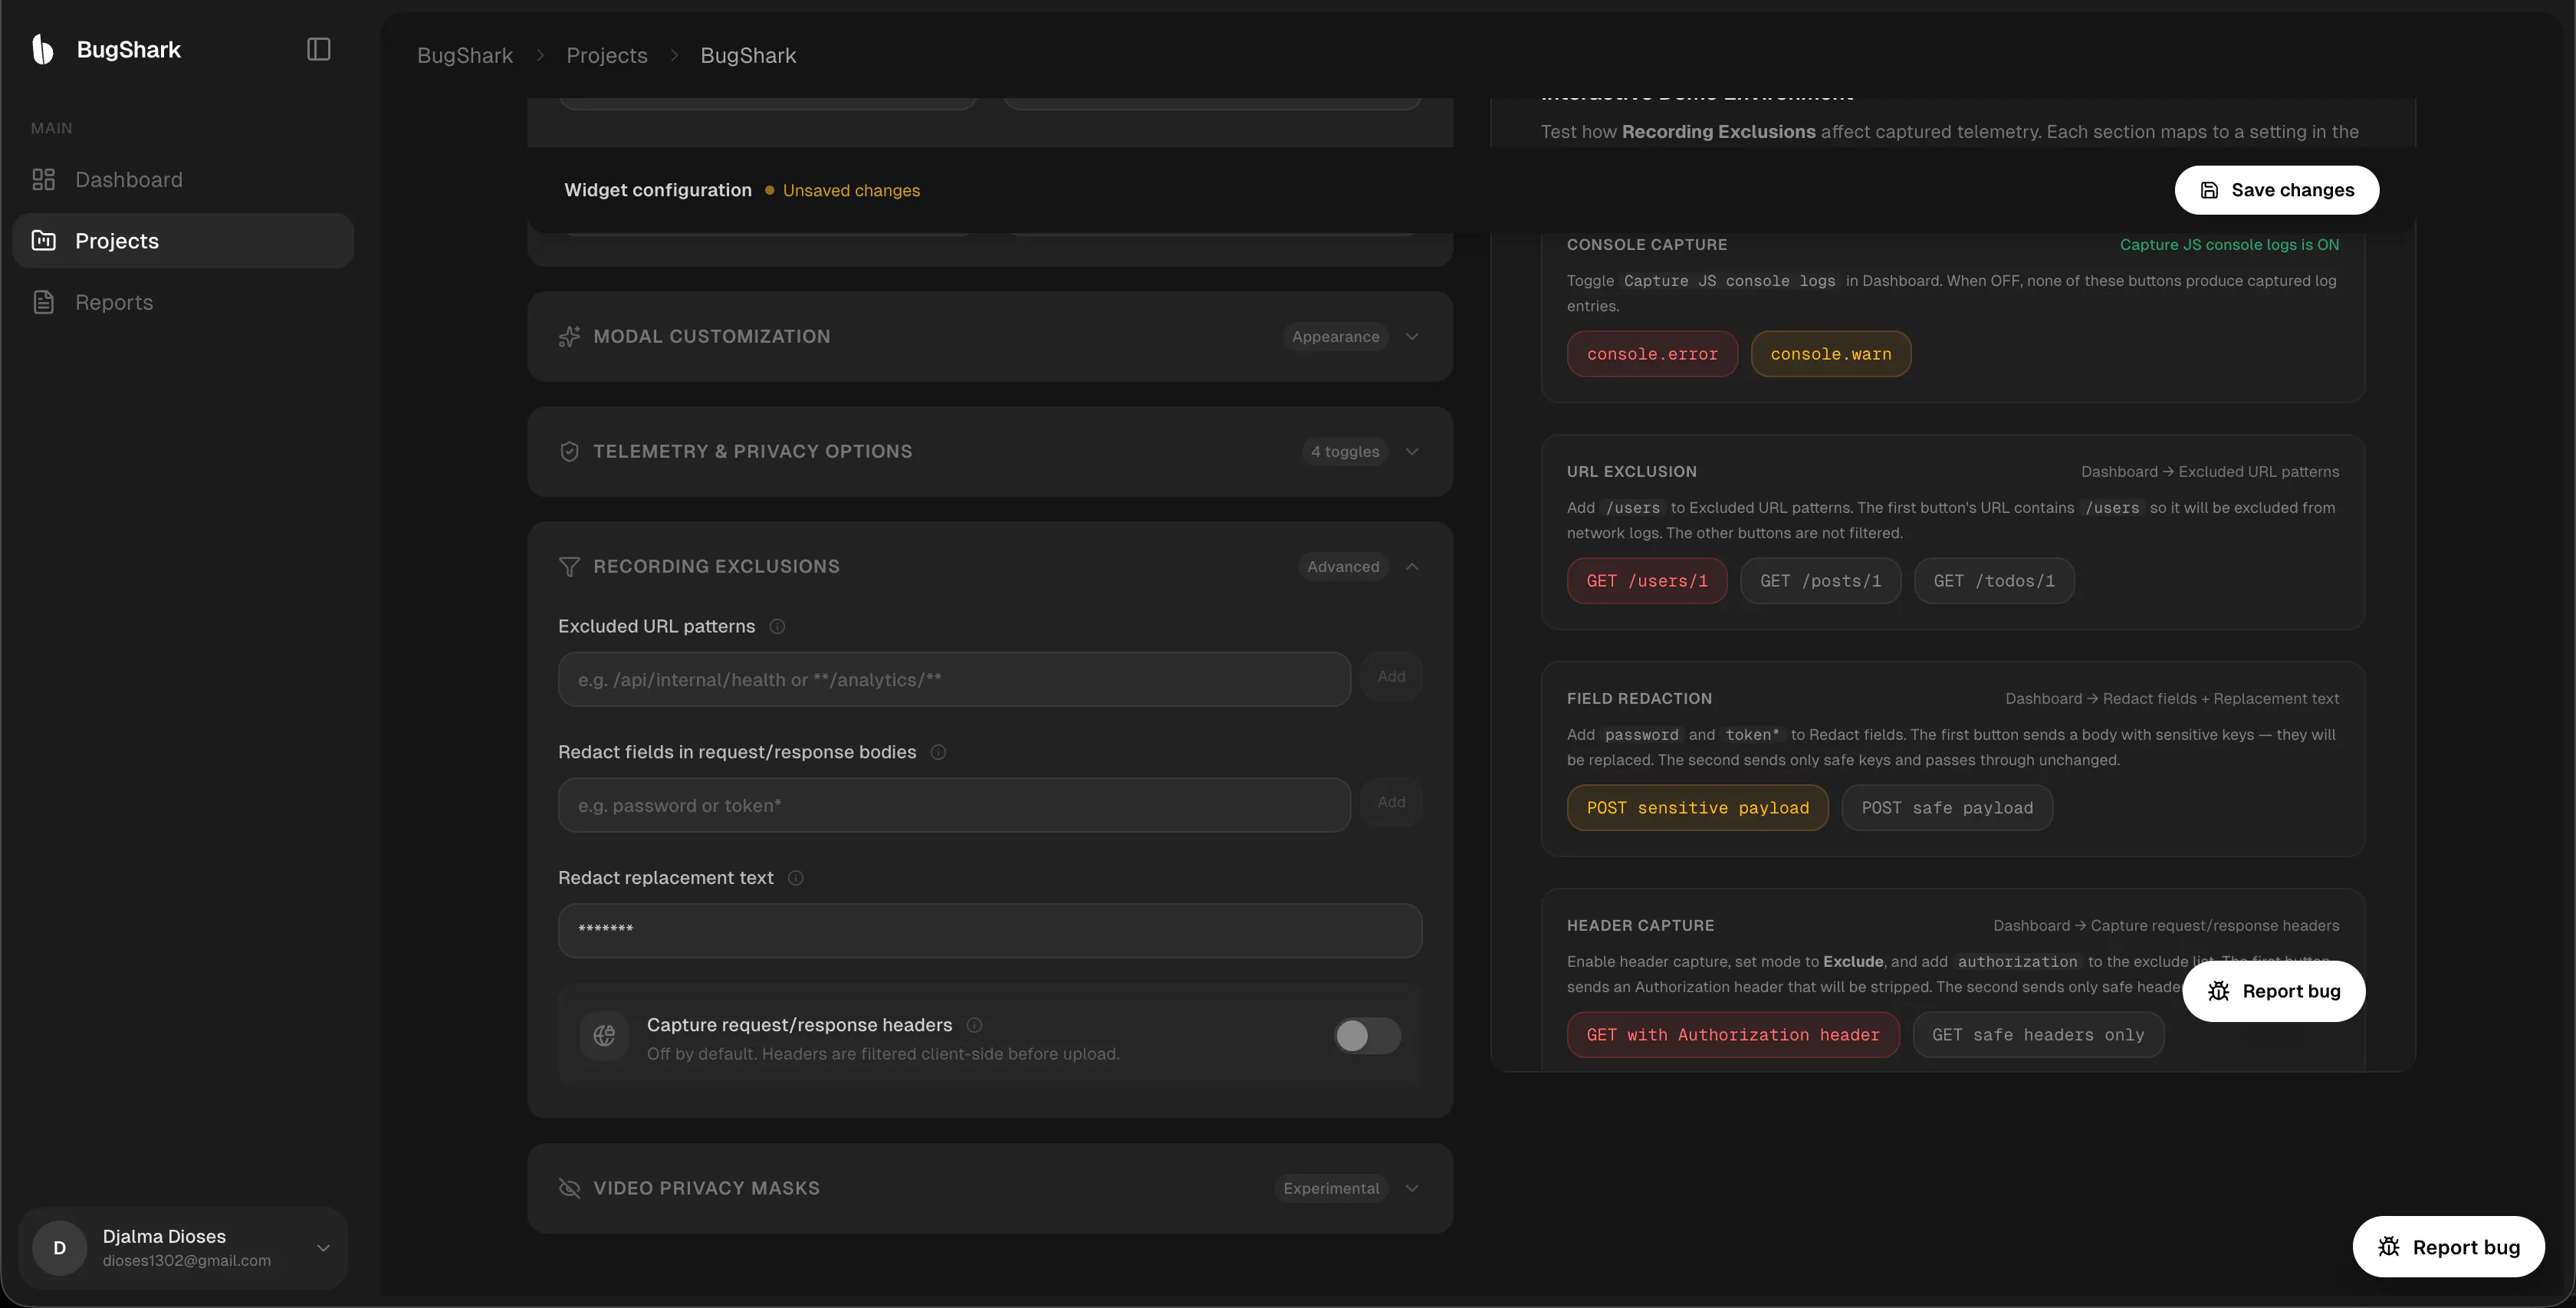The height and width of the screenshot is (1308, 2576).
Task: Expand Modal Customization section chevron
Action: [x=1412, y=336]
